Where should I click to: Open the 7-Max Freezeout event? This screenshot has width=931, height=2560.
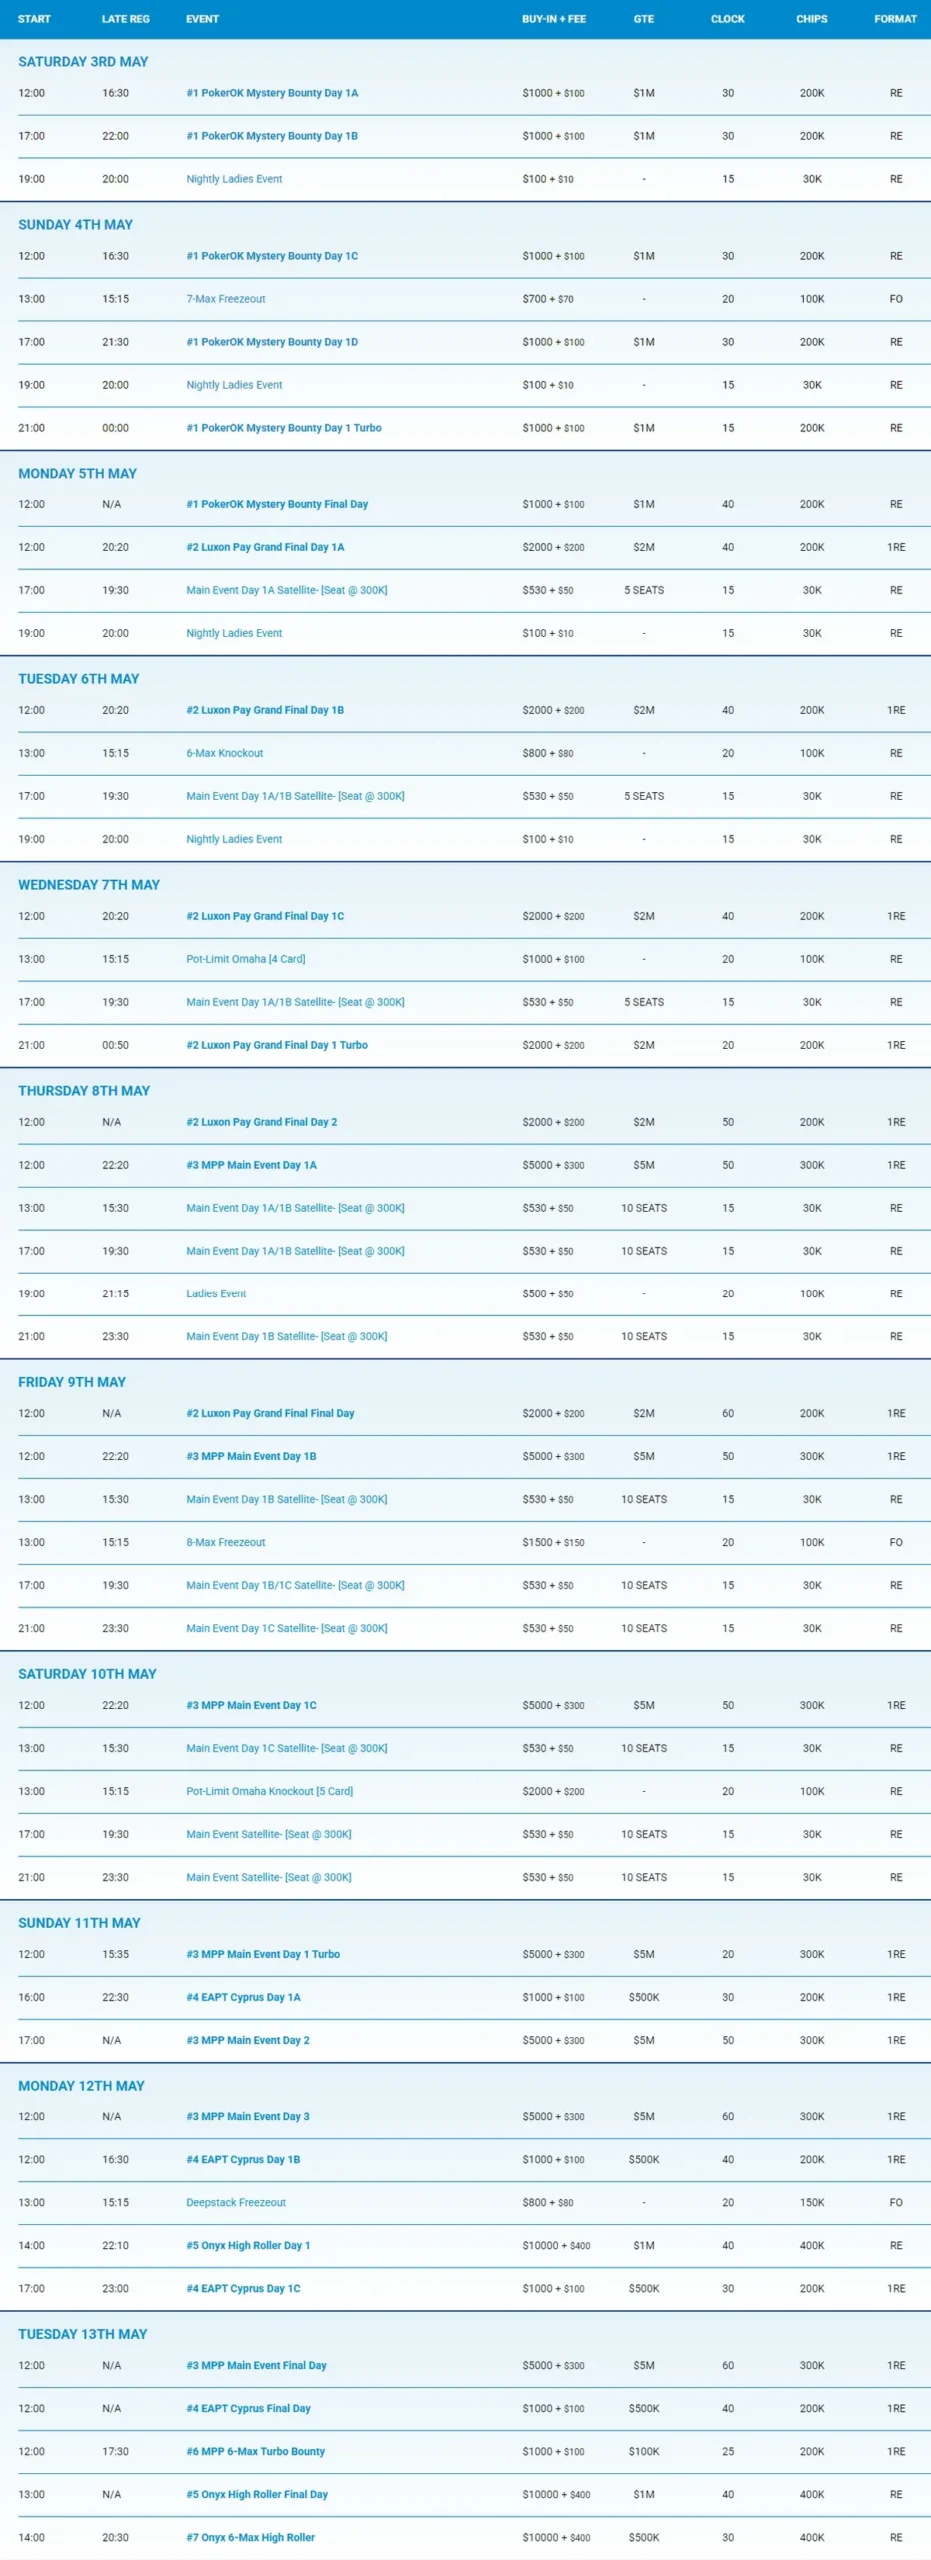click(226, 299)
